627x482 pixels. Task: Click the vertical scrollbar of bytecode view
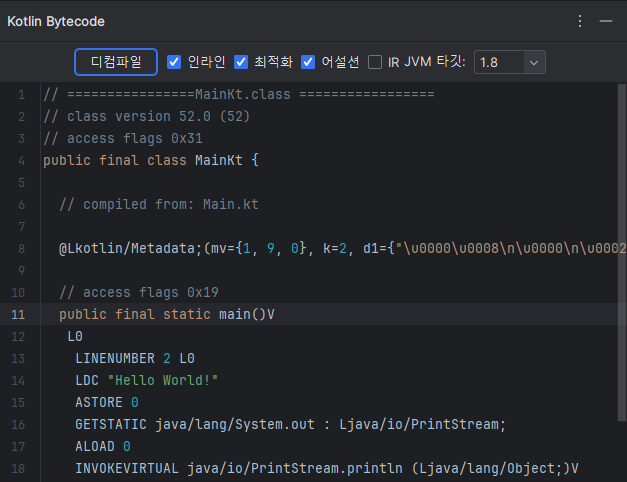(x=622, y=252)
